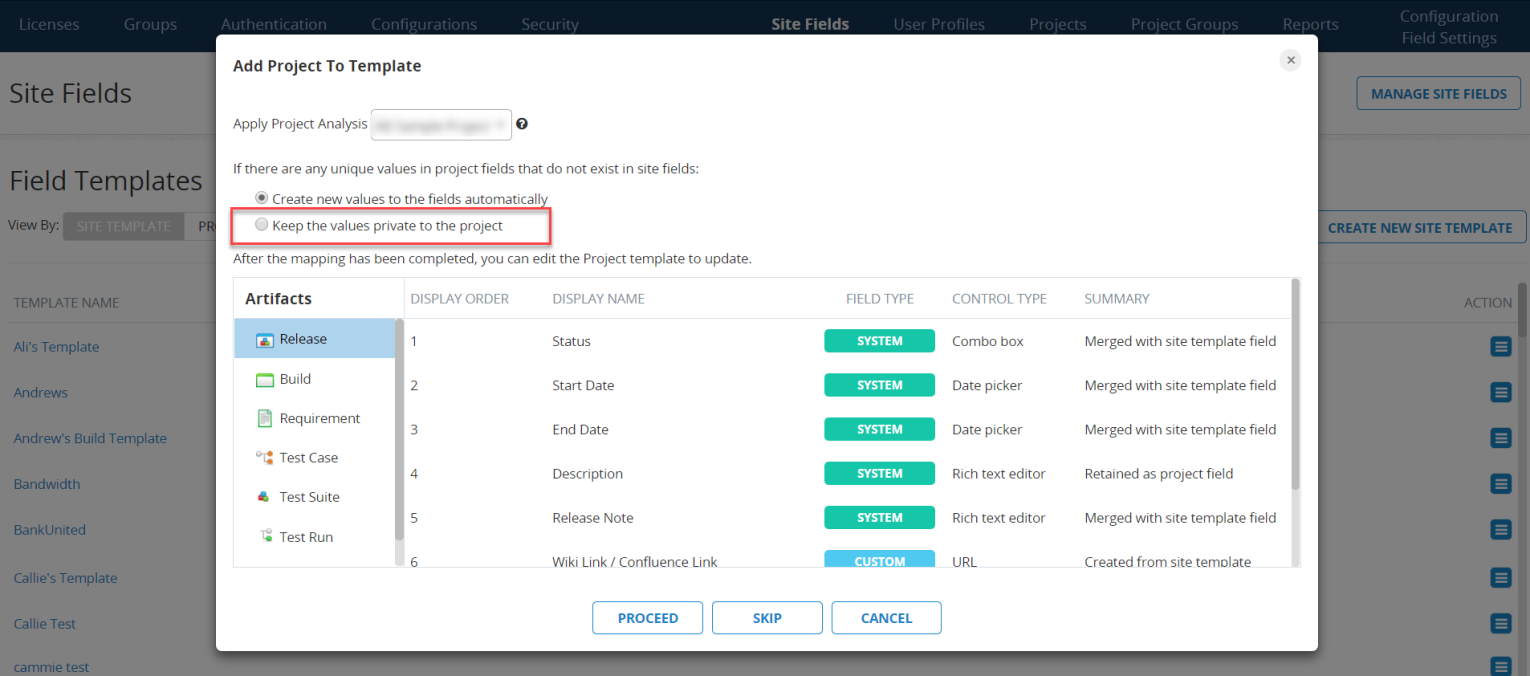
Task: Open the Apply Project Analysis dropdown
Action: pyautogui.click(x=441, y=125)
